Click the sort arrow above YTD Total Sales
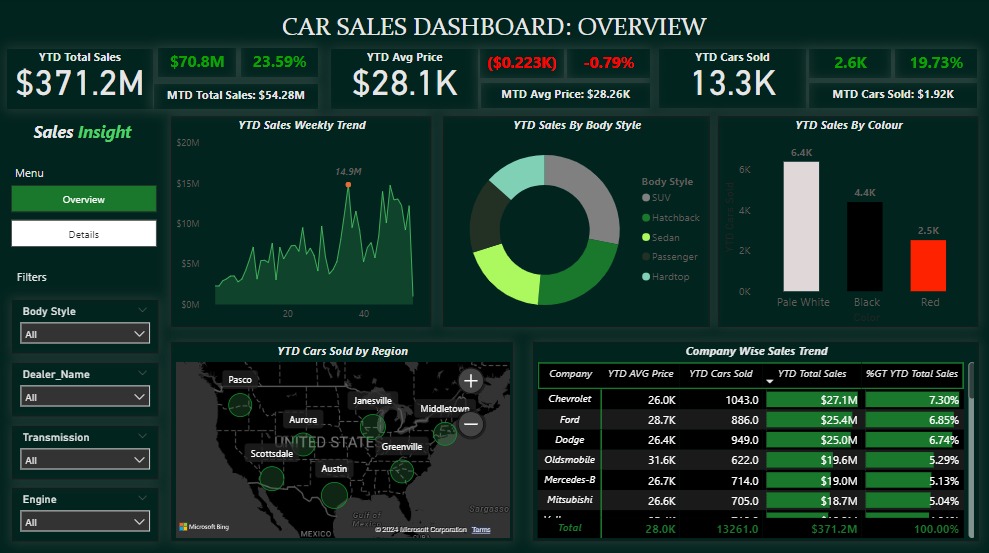 coord(770,381)
